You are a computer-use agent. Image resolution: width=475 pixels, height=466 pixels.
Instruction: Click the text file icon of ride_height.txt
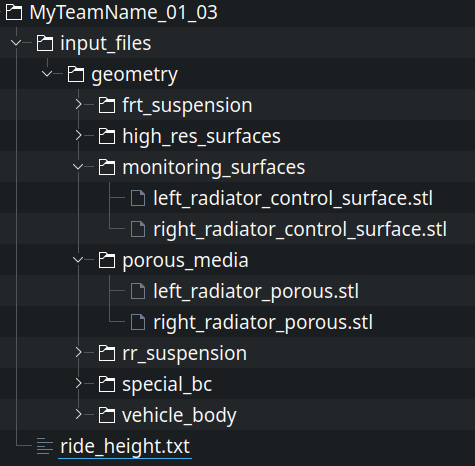tap(45, 446)
